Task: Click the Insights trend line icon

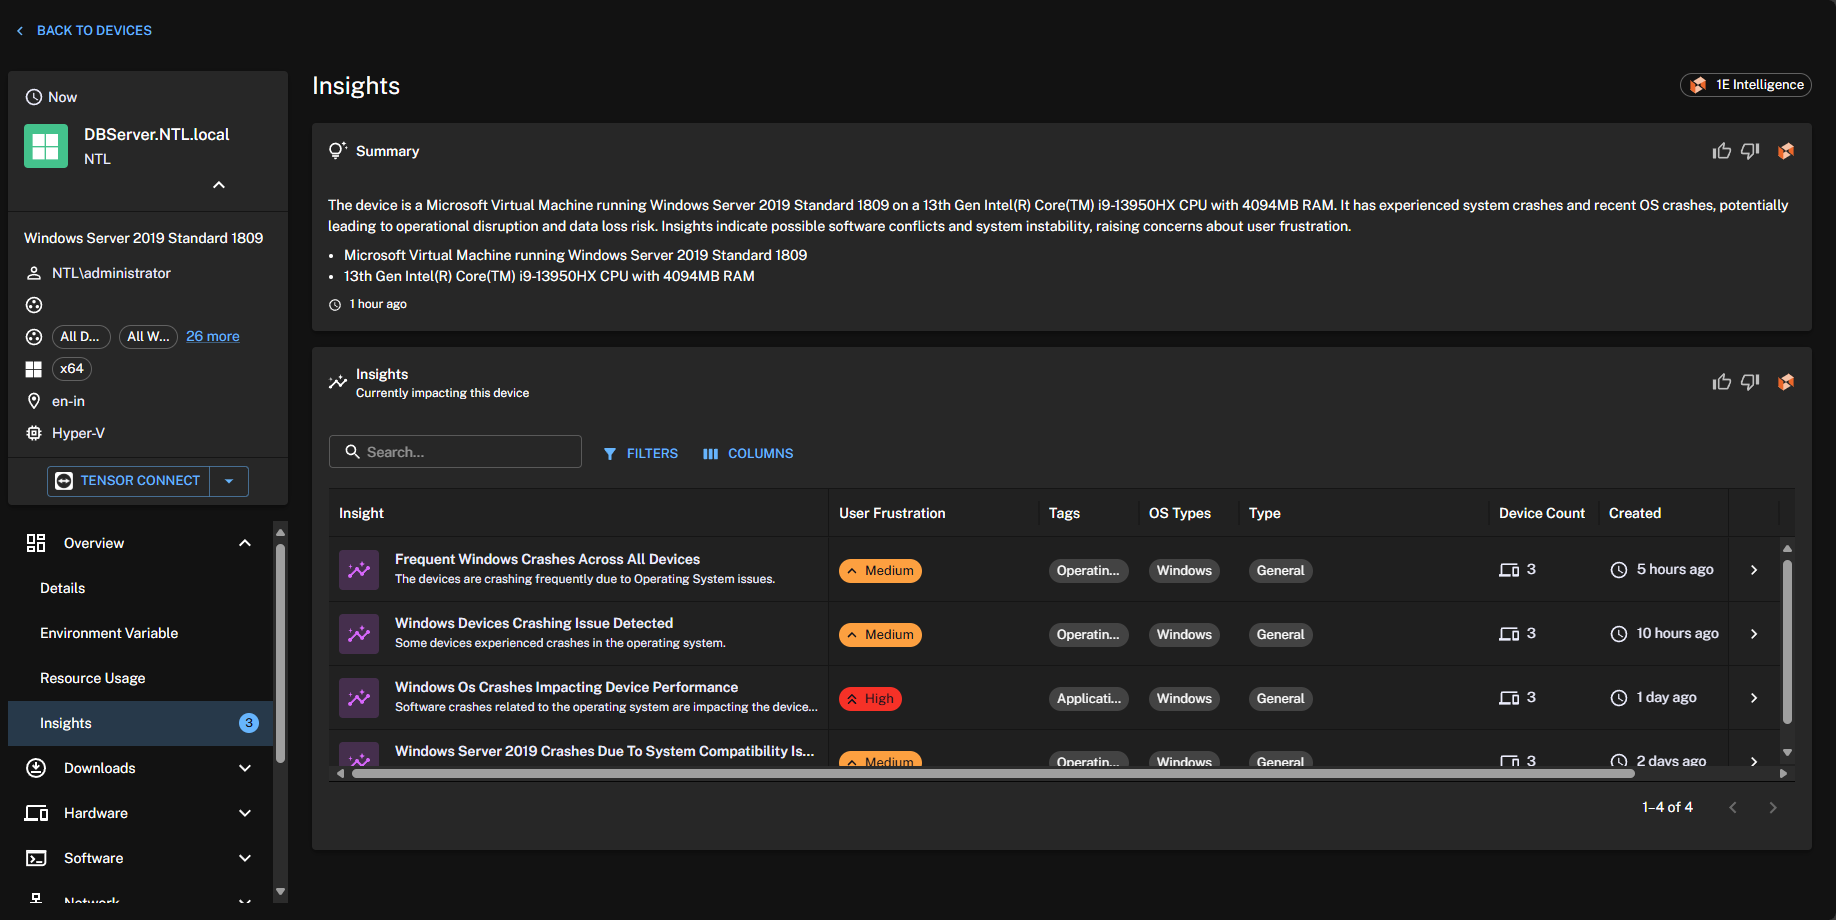Action: coord(338,382)
